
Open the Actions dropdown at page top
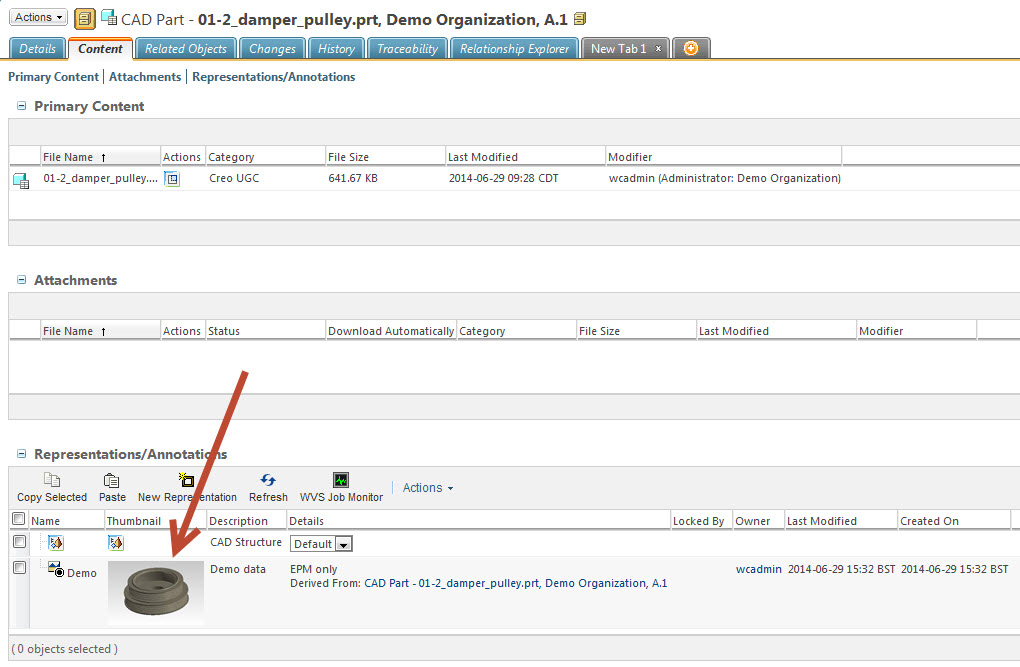[x=38, y=18]
